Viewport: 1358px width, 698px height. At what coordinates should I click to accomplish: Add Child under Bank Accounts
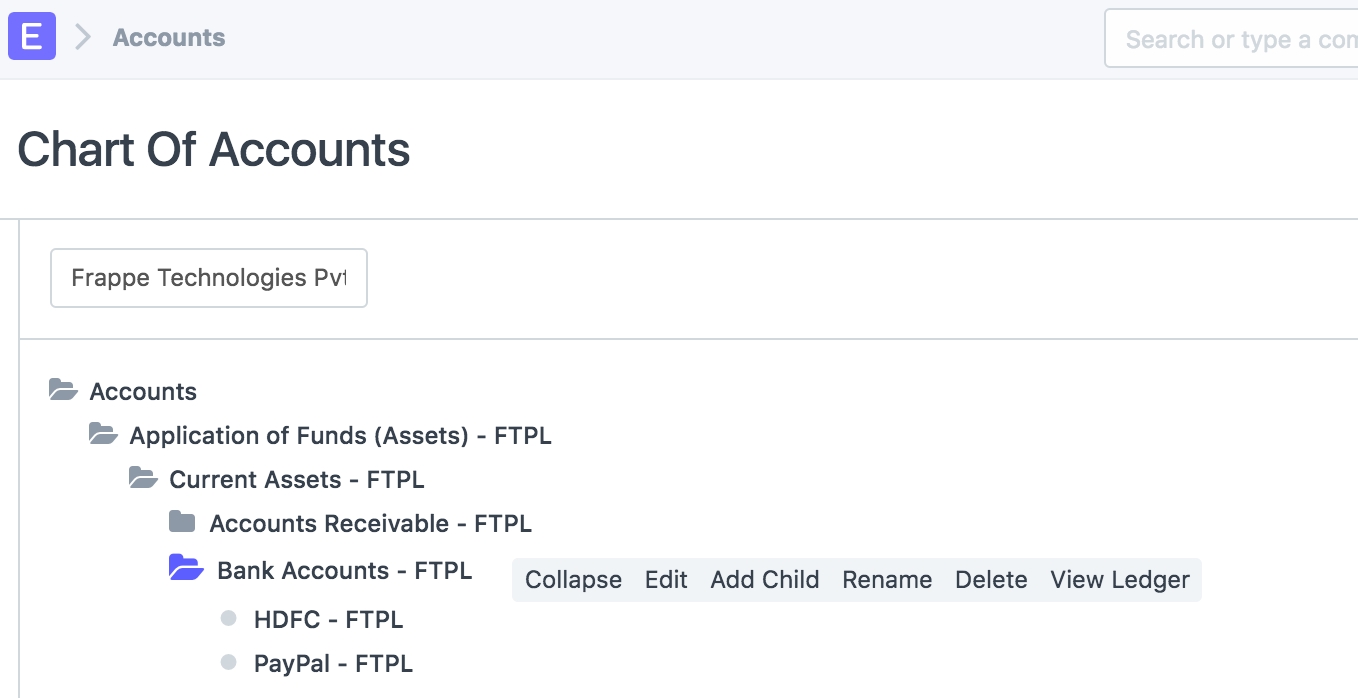coord(765,580)
